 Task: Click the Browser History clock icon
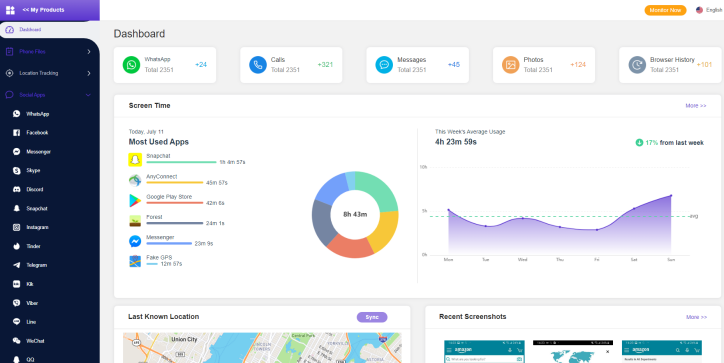pos(637,65)
